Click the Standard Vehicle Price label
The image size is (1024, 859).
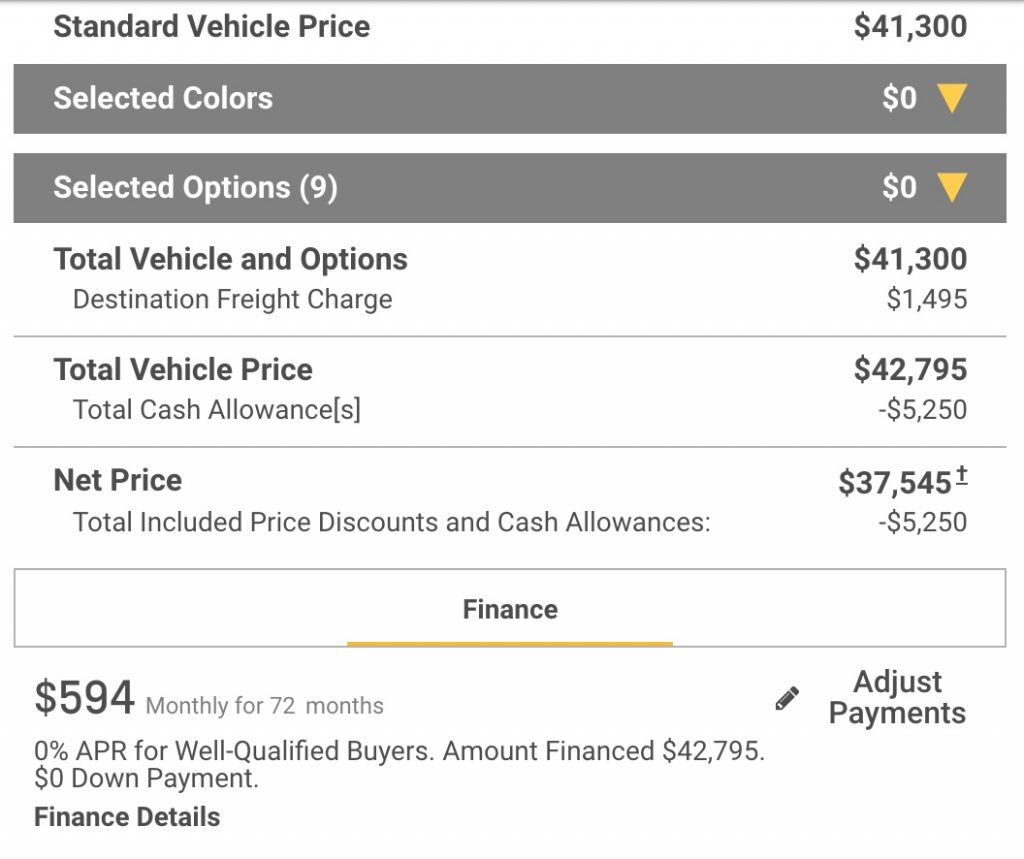pyautogui.click(x=212, y=27)
